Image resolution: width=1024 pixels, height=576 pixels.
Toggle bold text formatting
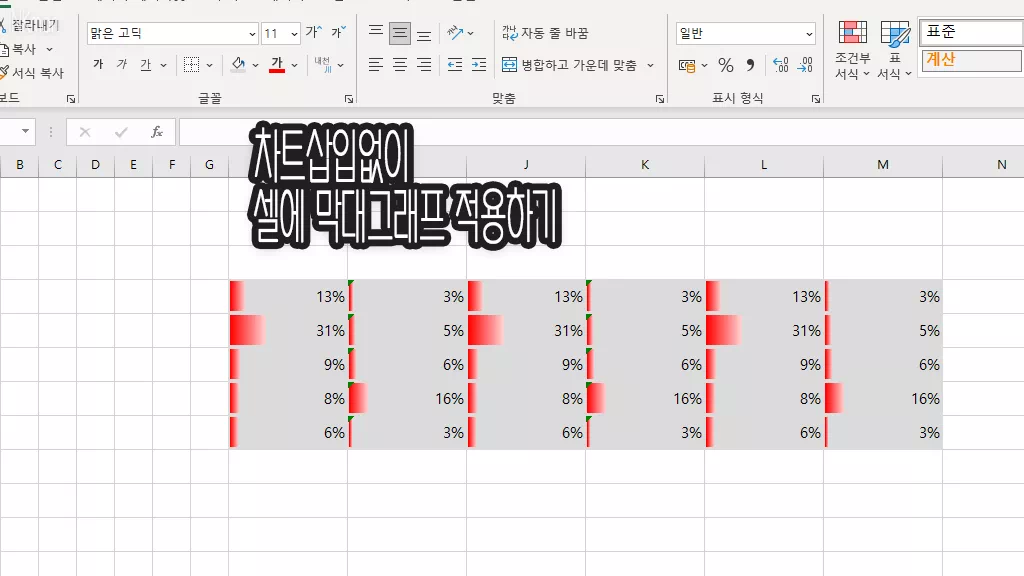(x=98, y=65)
